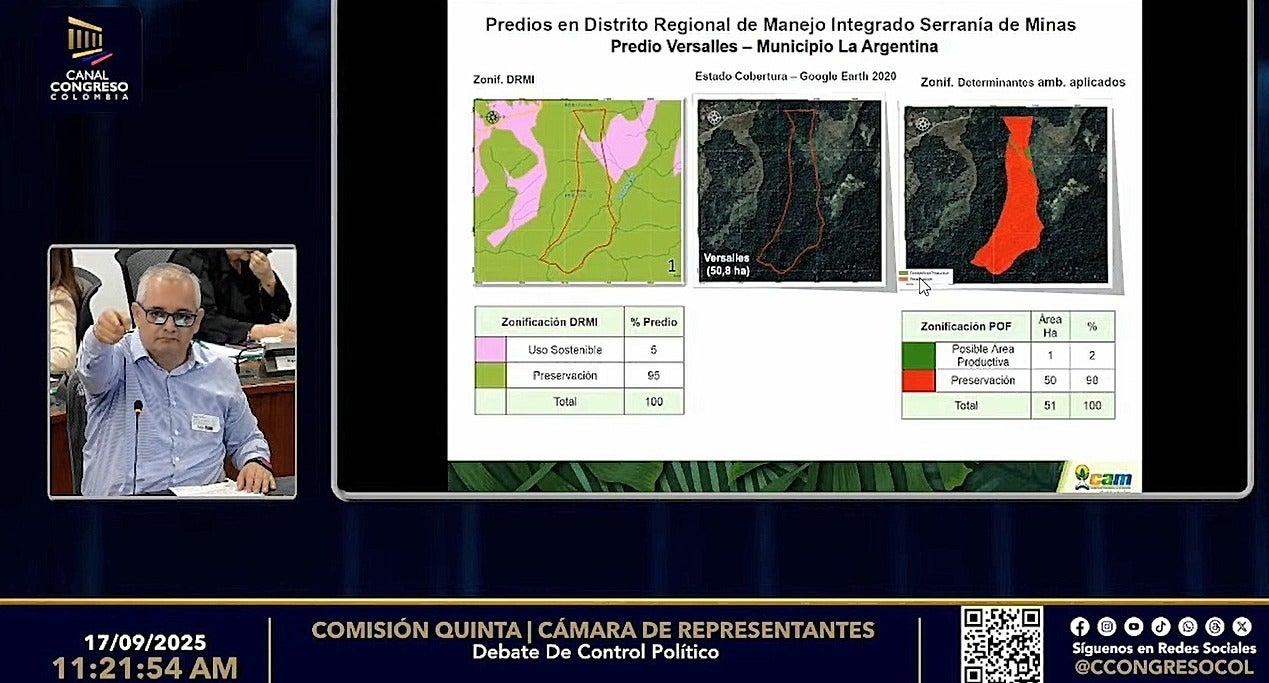Viewport: 1269px width, 683px height.
Task: Click the speaker's webcam video feed
Action: pyautogui.click(x=170, y=370)
